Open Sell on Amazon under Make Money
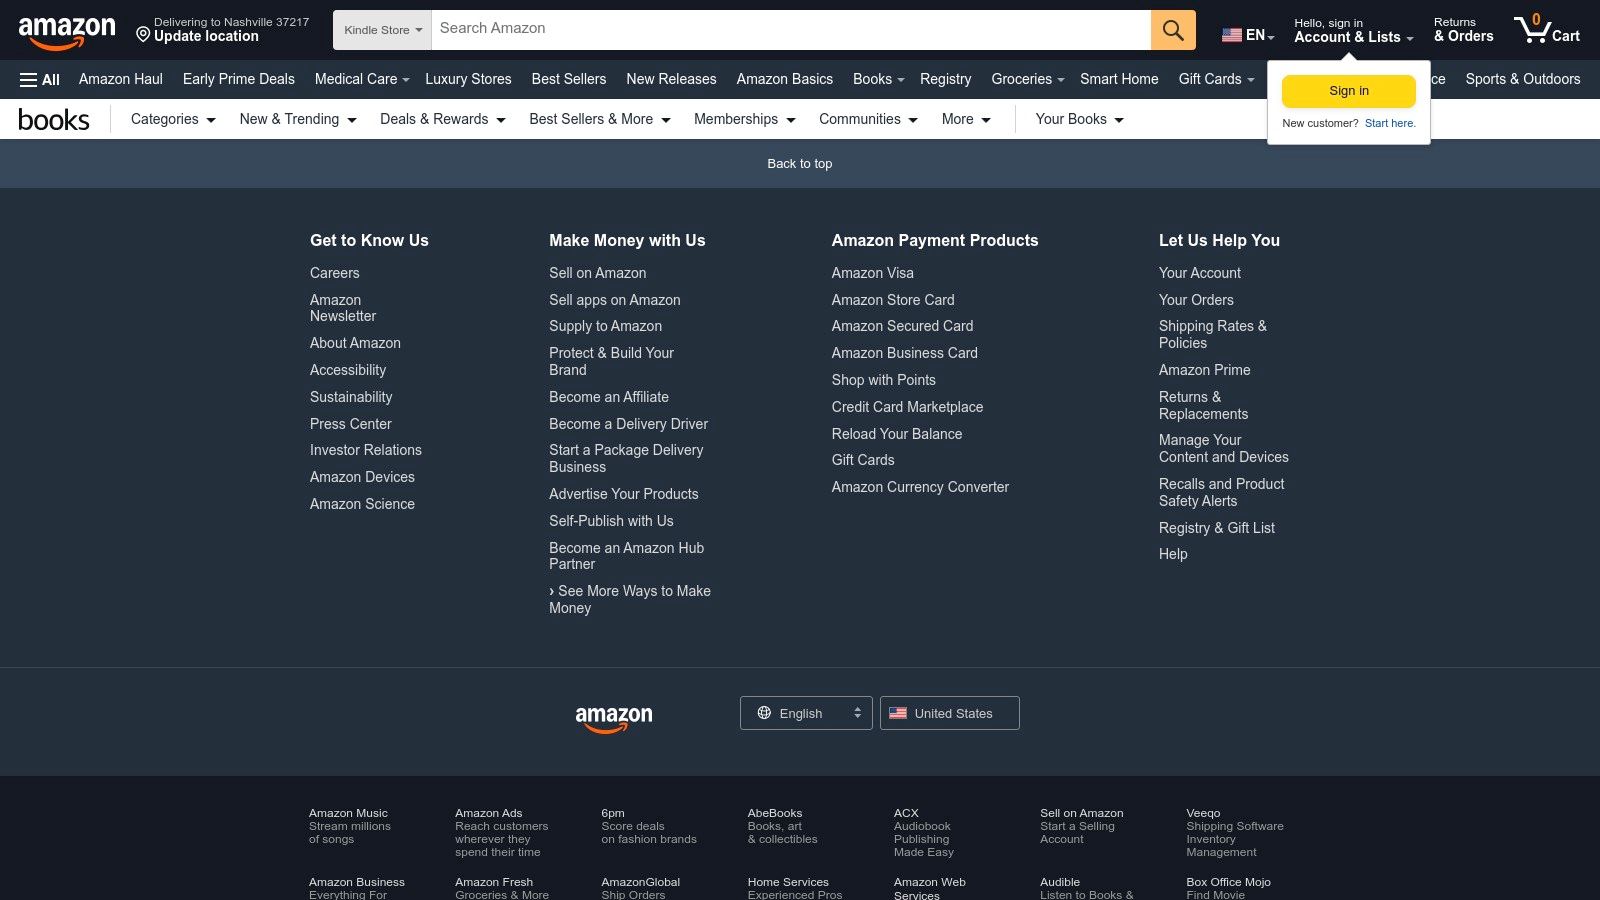 point(598,273)
